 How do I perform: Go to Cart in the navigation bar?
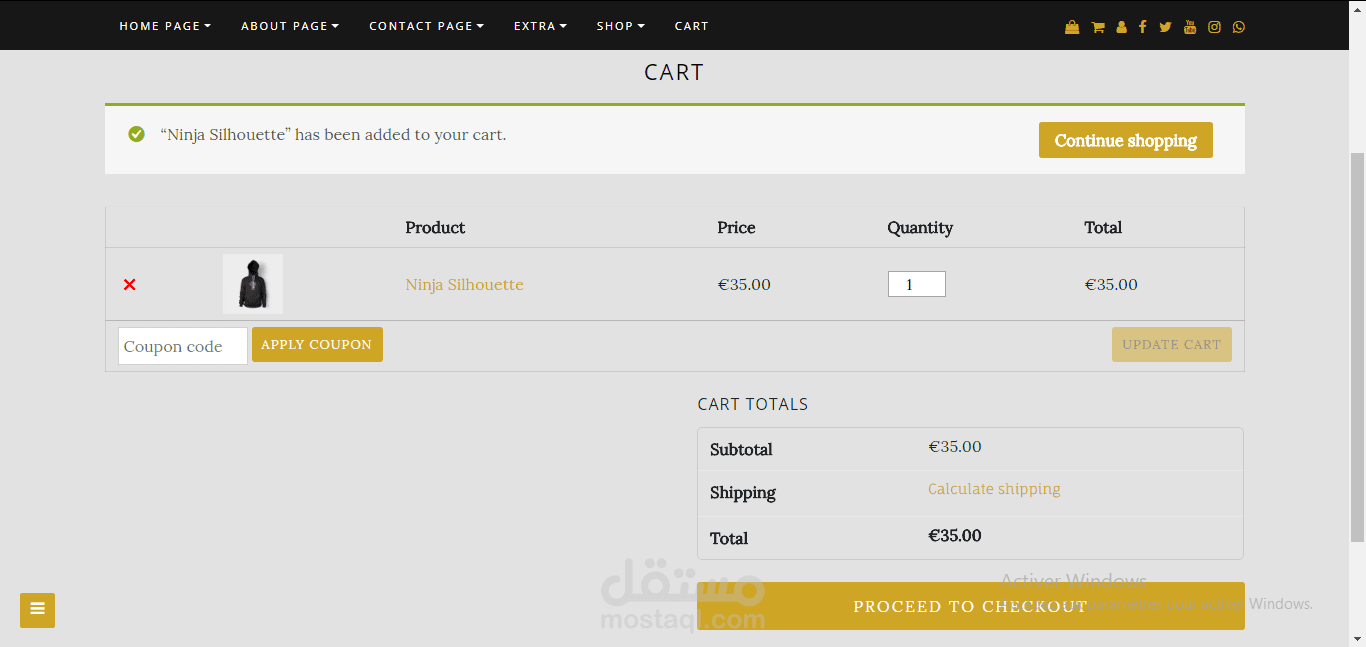point(691,26)
